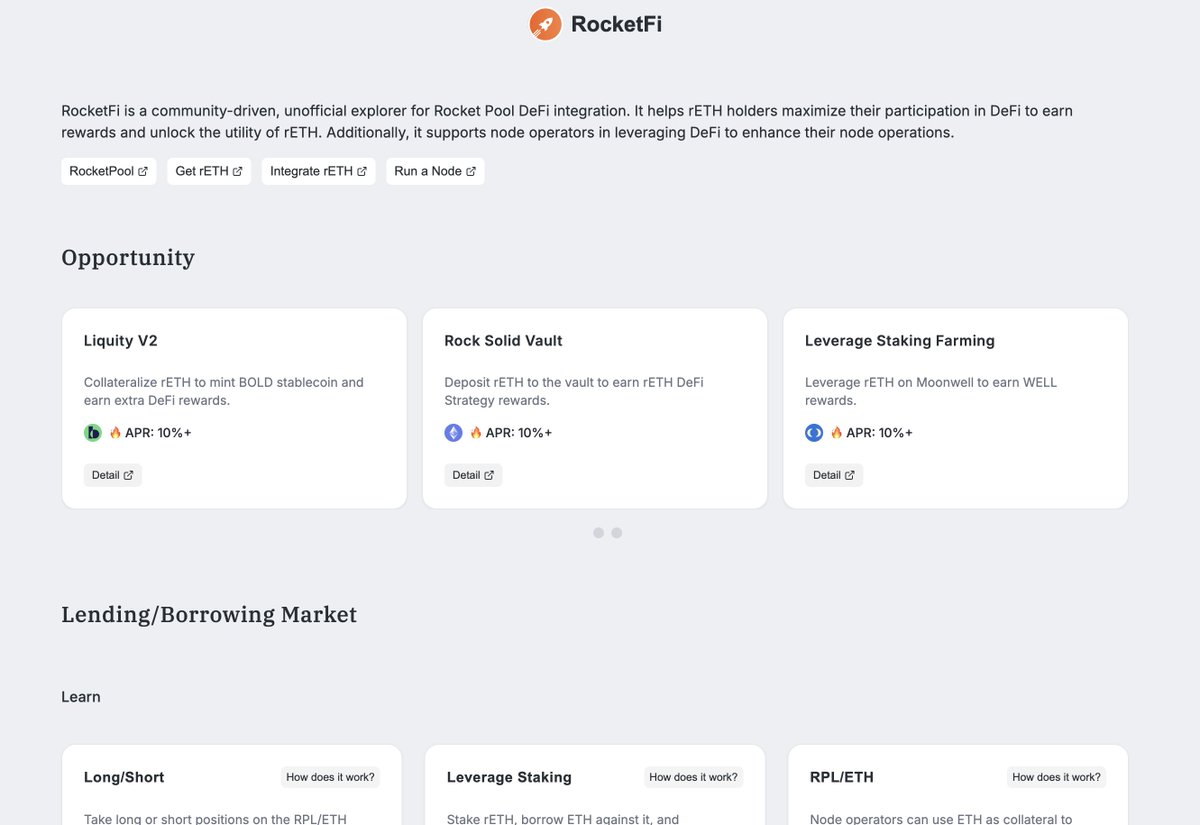Click the Moonwell icon on Leverage Staking Farming card
1200x825 pixels.
pyautogui.click(x=812, y=432)
